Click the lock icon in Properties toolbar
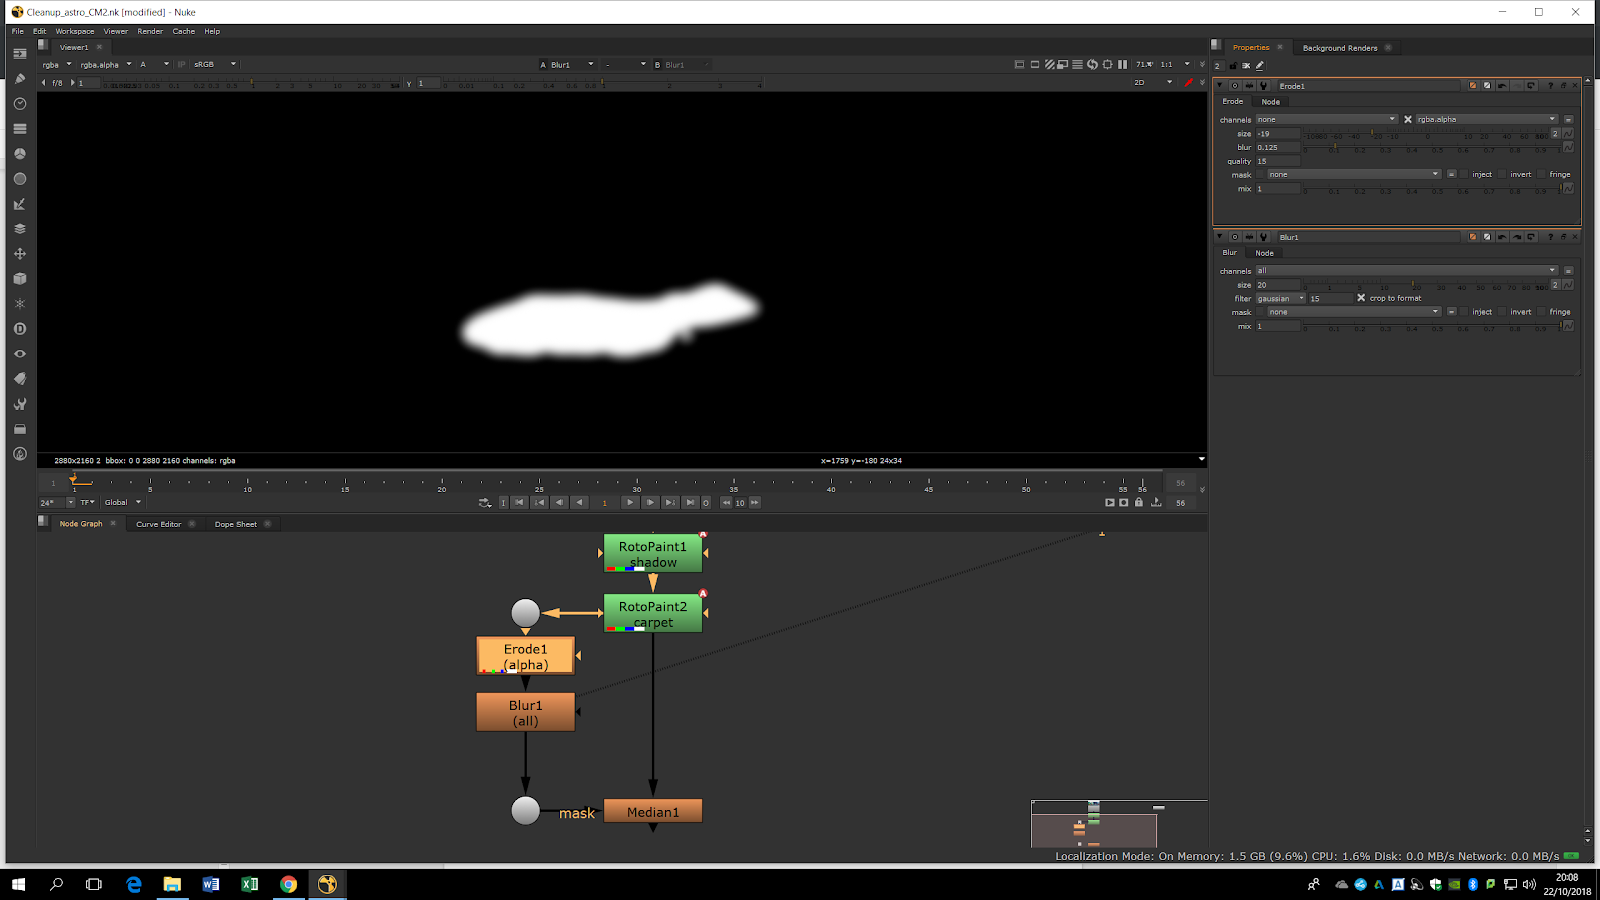The width and height of the screenshot is (1600, 900). (x=1232, y=66)
